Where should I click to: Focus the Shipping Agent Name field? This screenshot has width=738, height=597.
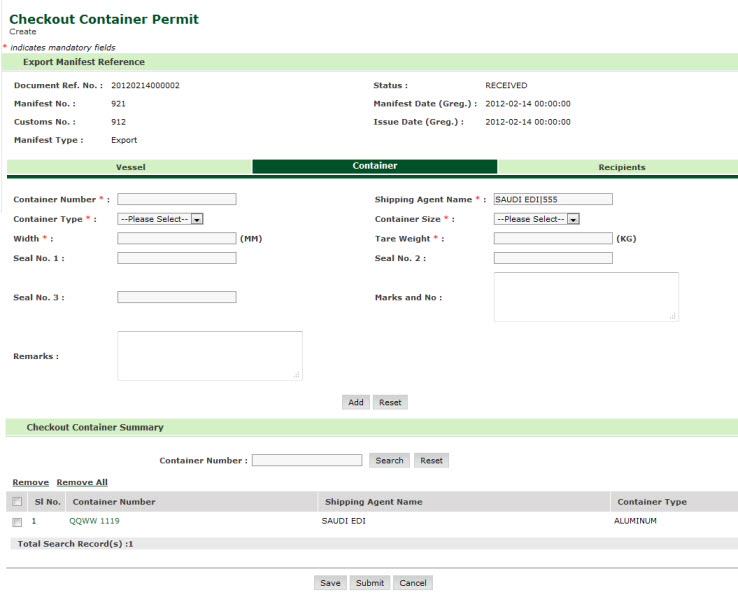click(x=552, y=199)
